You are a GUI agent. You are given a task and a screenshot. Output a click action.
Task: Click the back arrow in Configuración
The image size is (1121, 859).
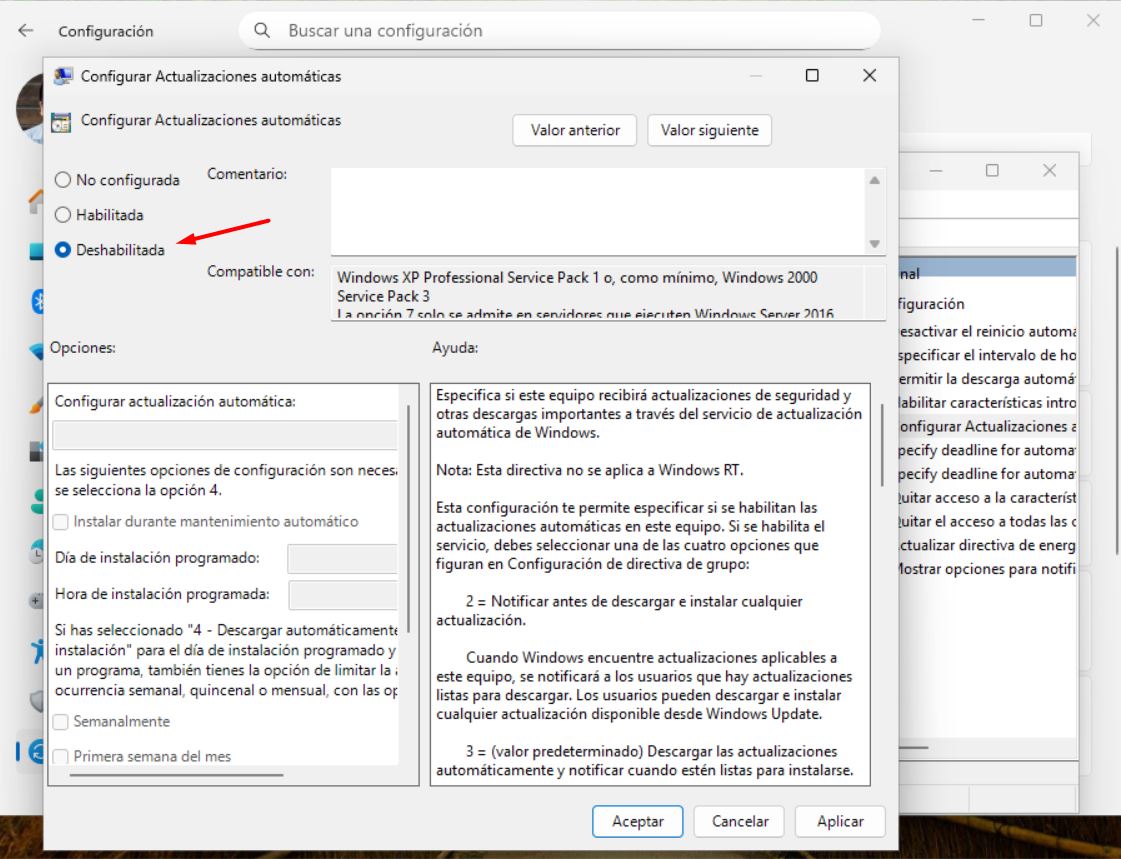point(27,31)
